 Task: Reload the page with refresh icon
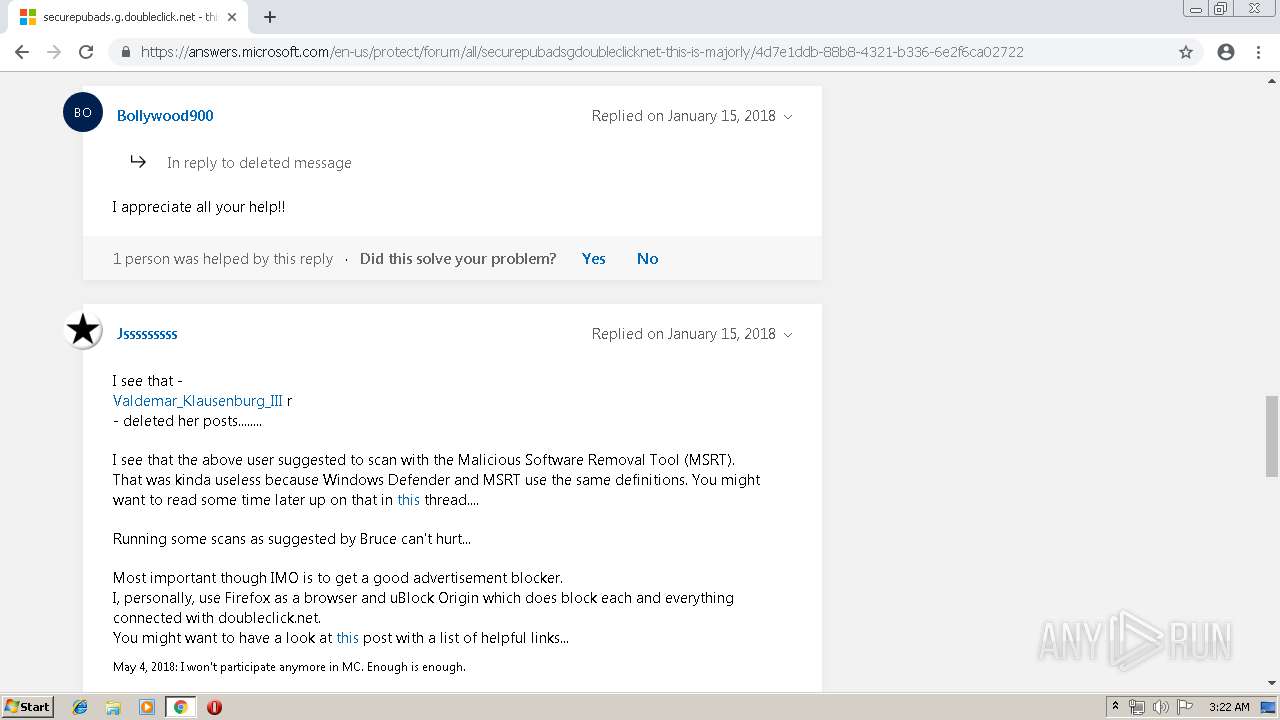point(86,52)
